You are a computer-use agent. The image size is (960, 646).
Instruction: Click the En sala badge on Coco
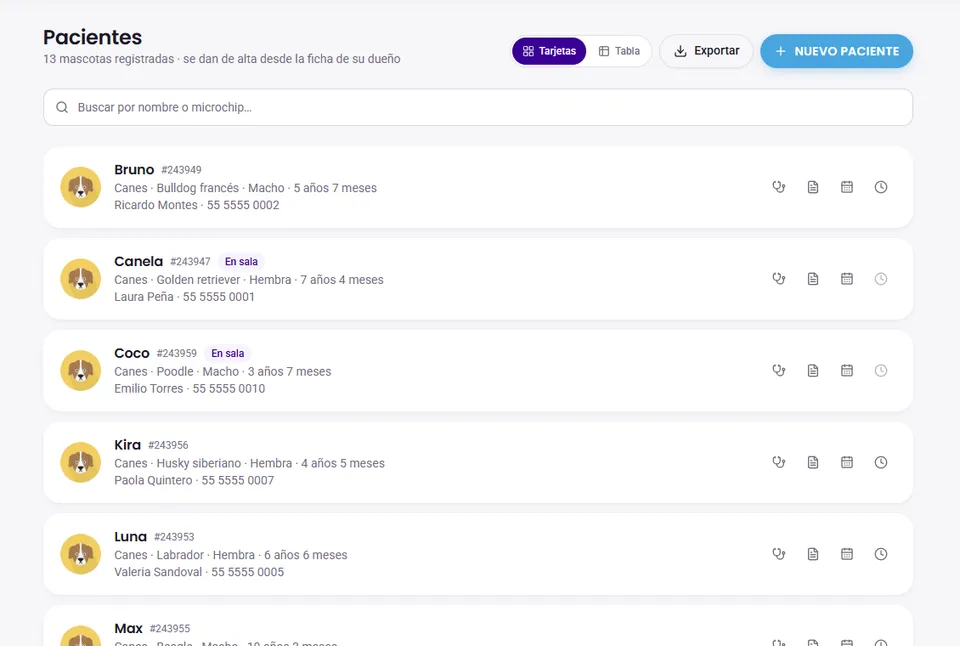click(228, 353)
